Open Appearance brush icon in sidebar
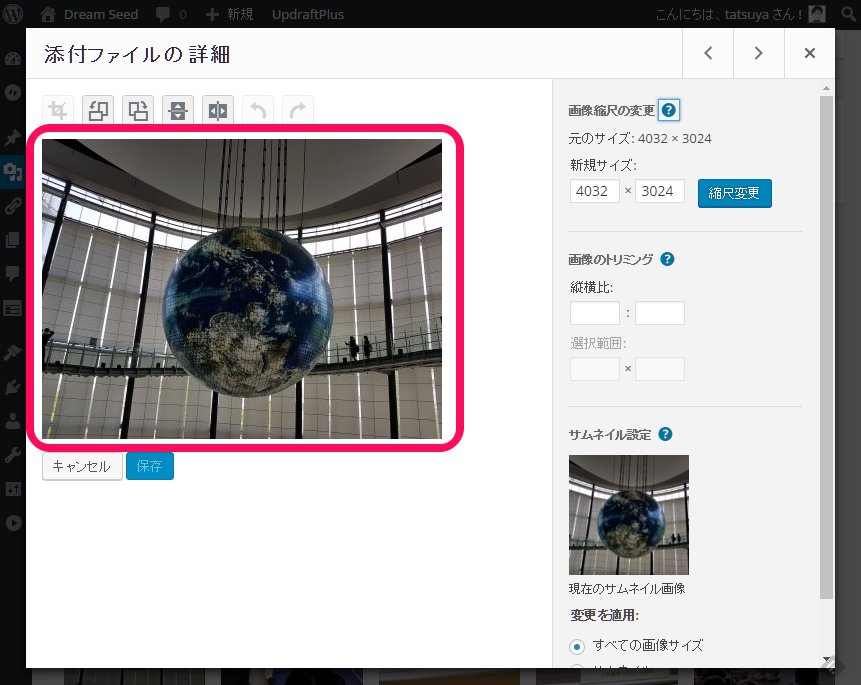861x685 pixels. click(13, 352)
